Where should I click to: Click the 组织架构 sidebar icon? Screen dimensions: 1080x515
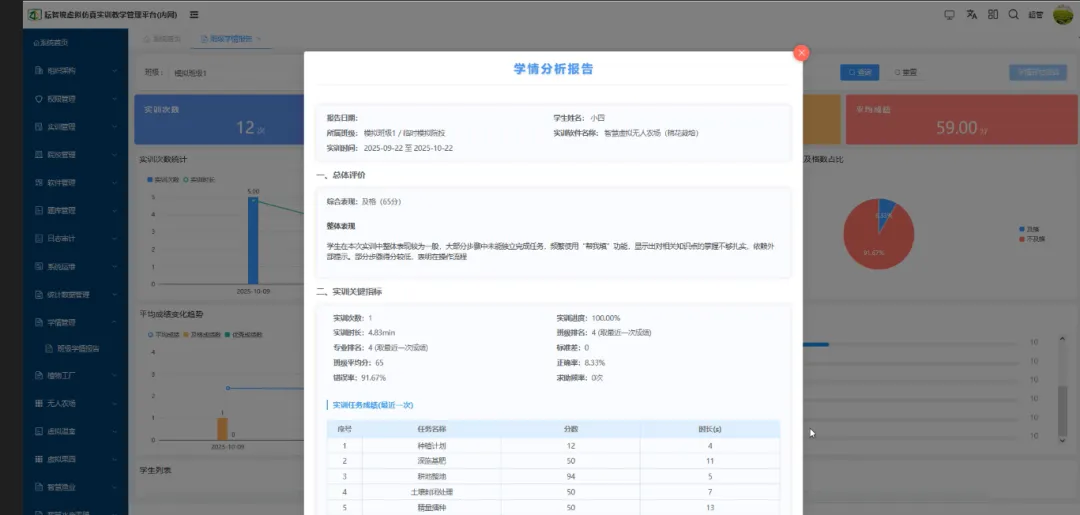coord(39,71)
